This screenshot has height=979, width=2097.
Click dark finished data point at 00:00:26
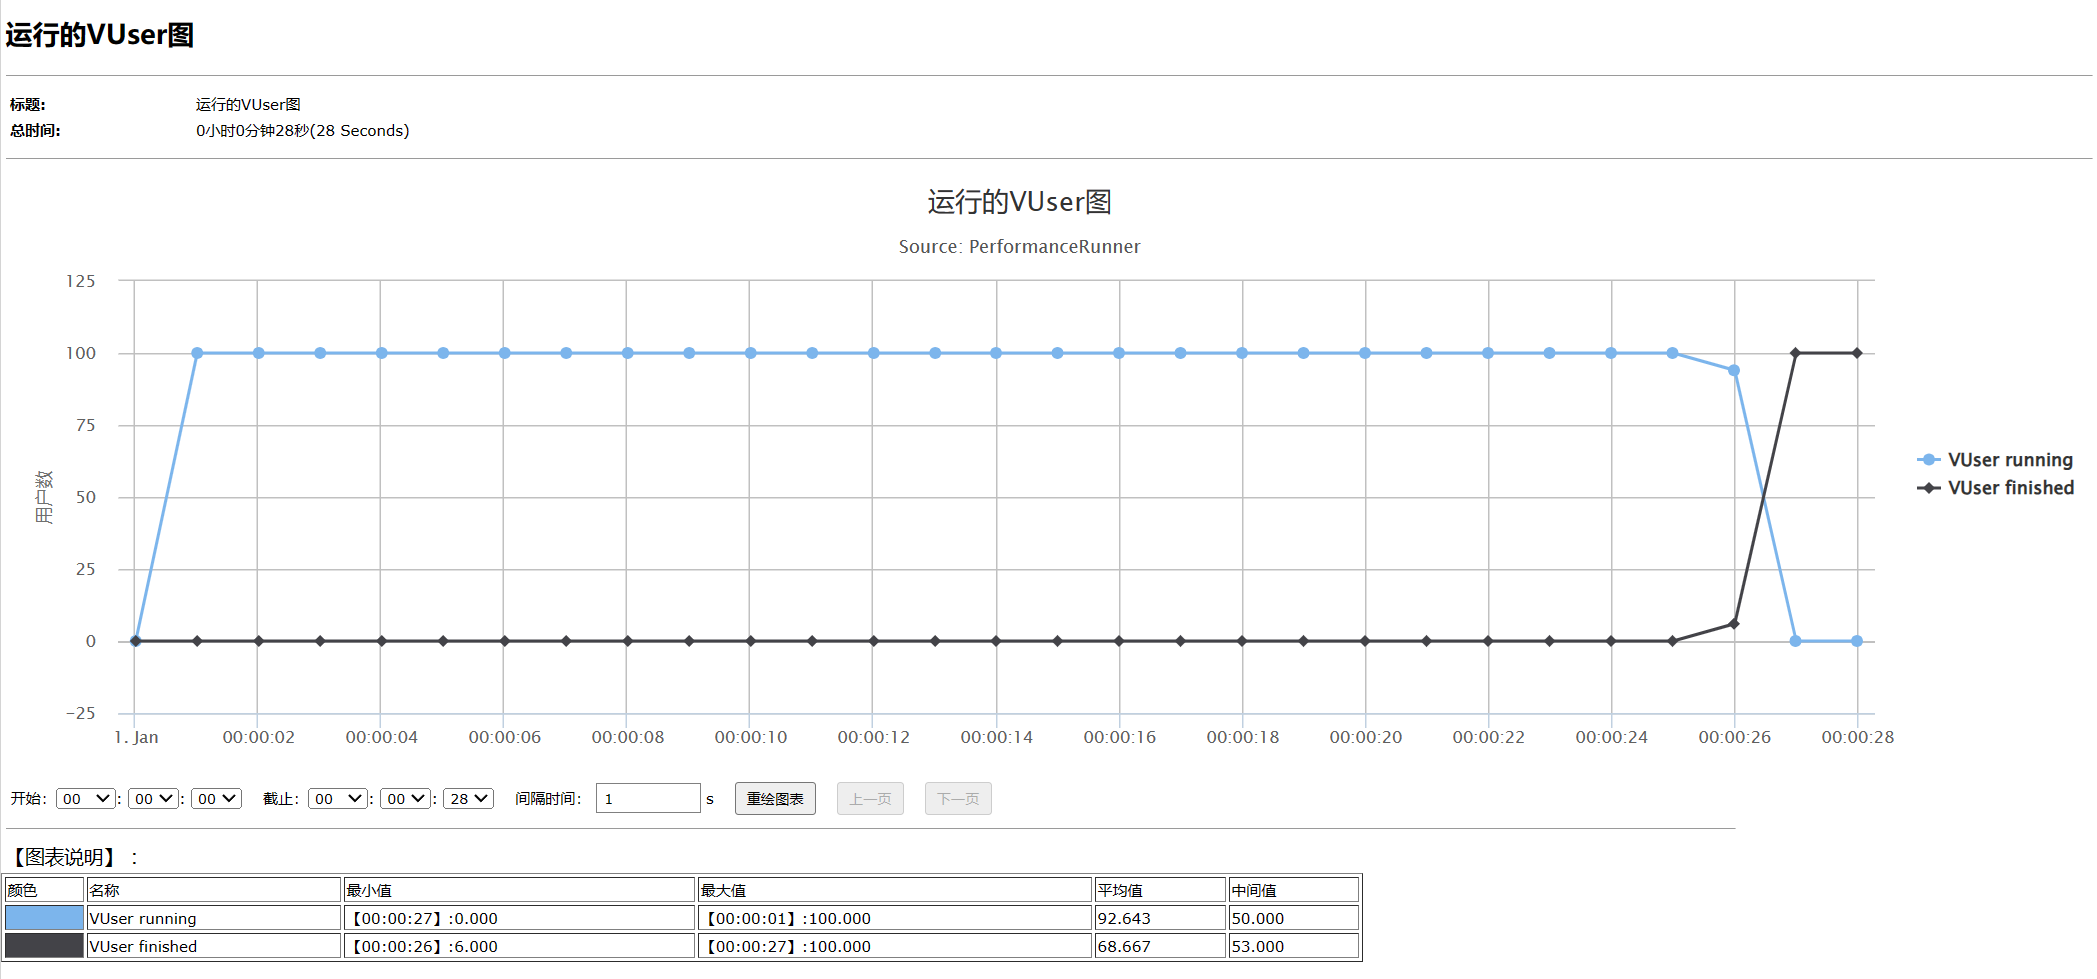[x=1734, y=624]
